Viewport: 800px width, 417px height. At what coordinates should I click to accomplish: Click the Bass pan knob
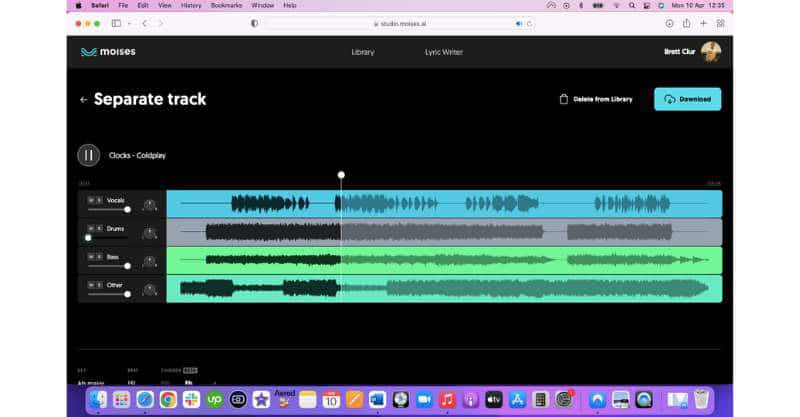pos(149,262)
